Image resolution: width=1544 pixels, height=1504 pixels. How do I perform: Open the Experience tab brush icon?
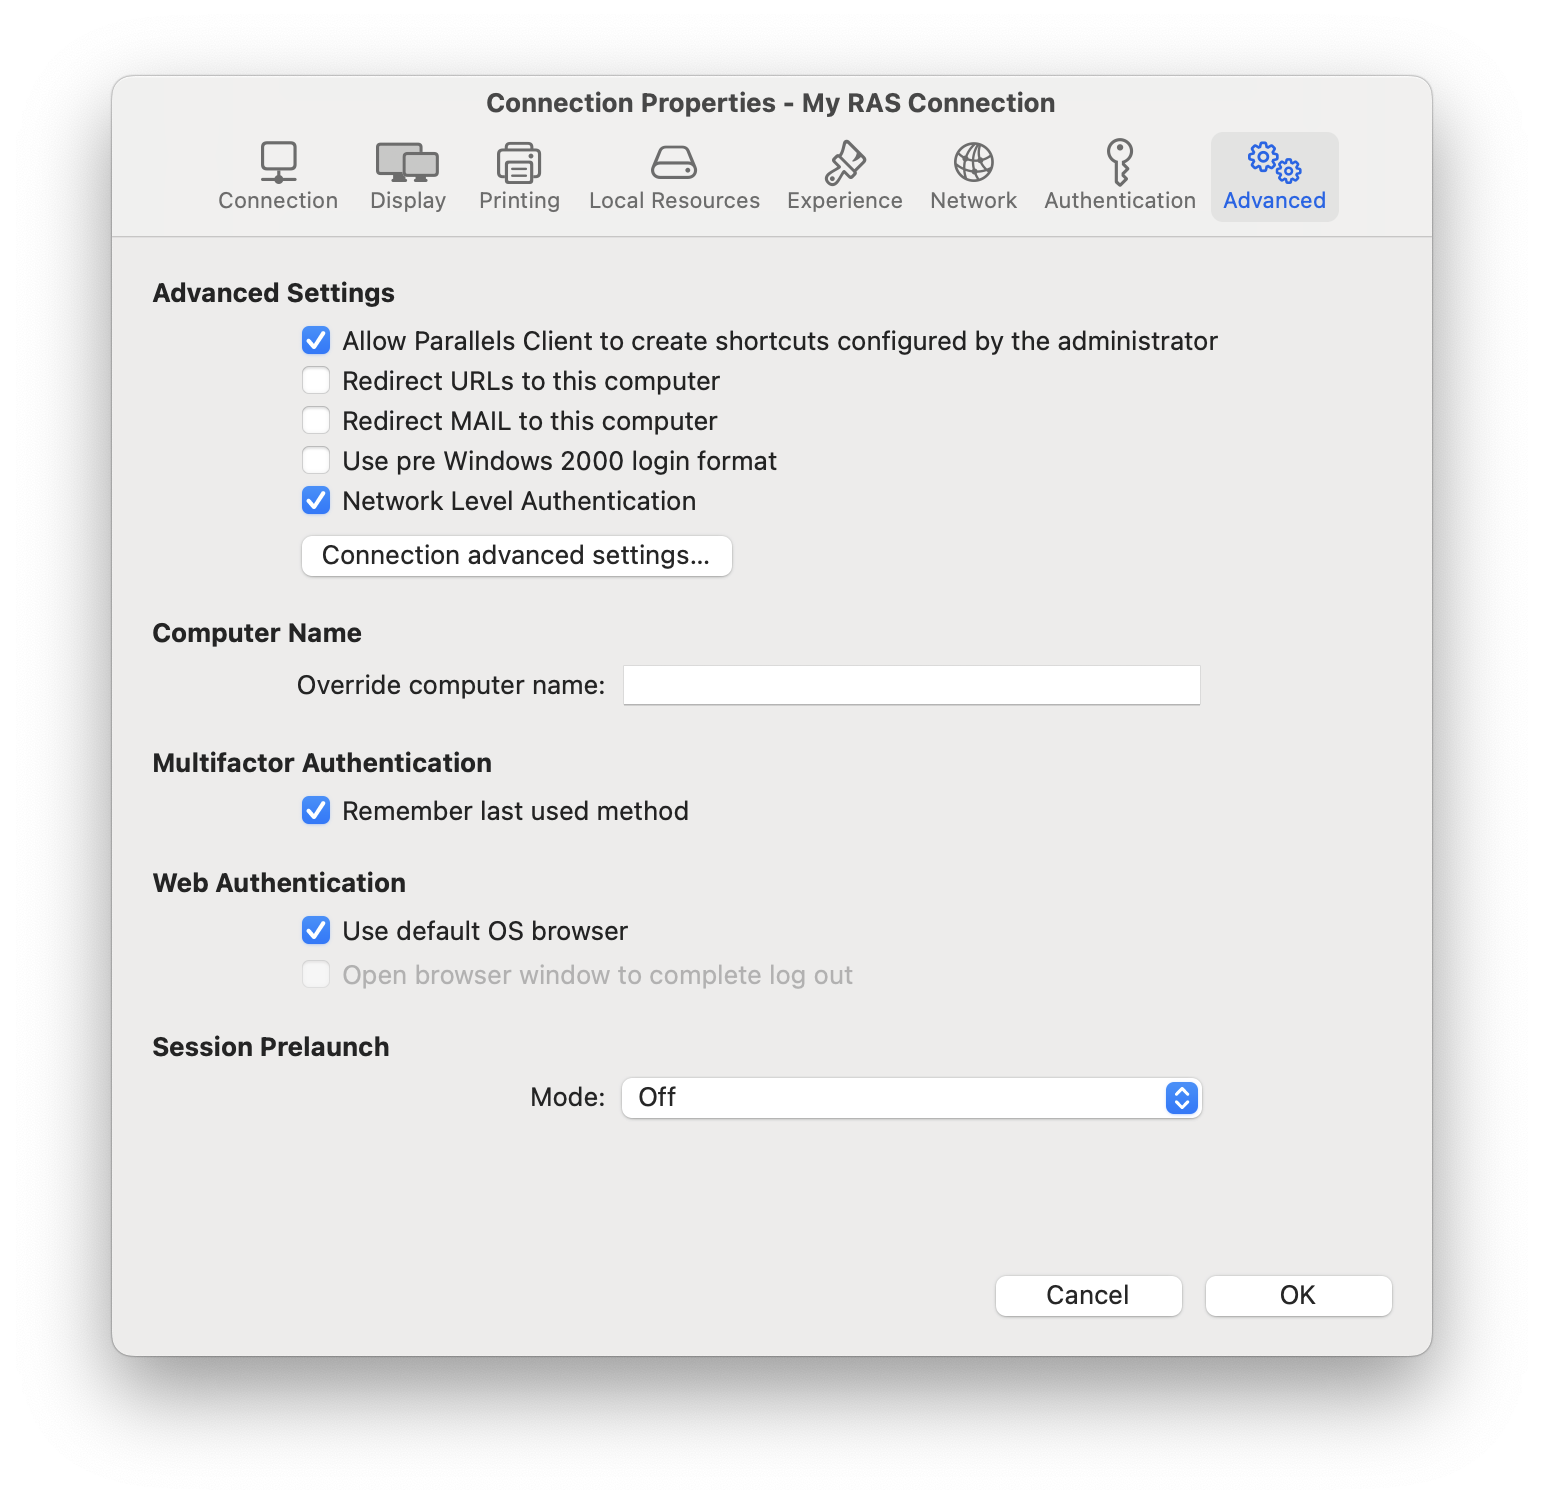point(845,162)
